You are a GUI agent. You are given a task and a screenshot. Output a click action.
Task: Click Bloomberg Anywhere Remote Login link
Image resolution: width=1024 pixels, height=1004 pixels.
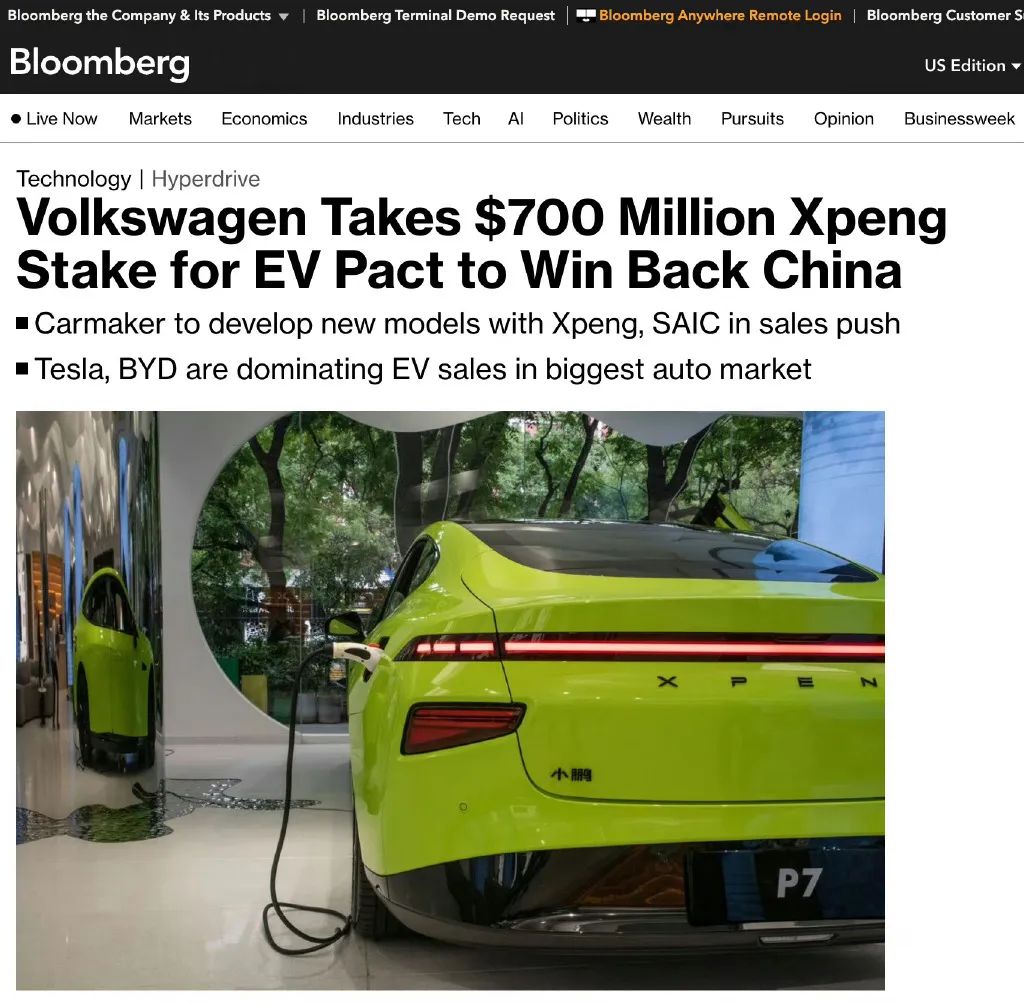coord(720,15)
